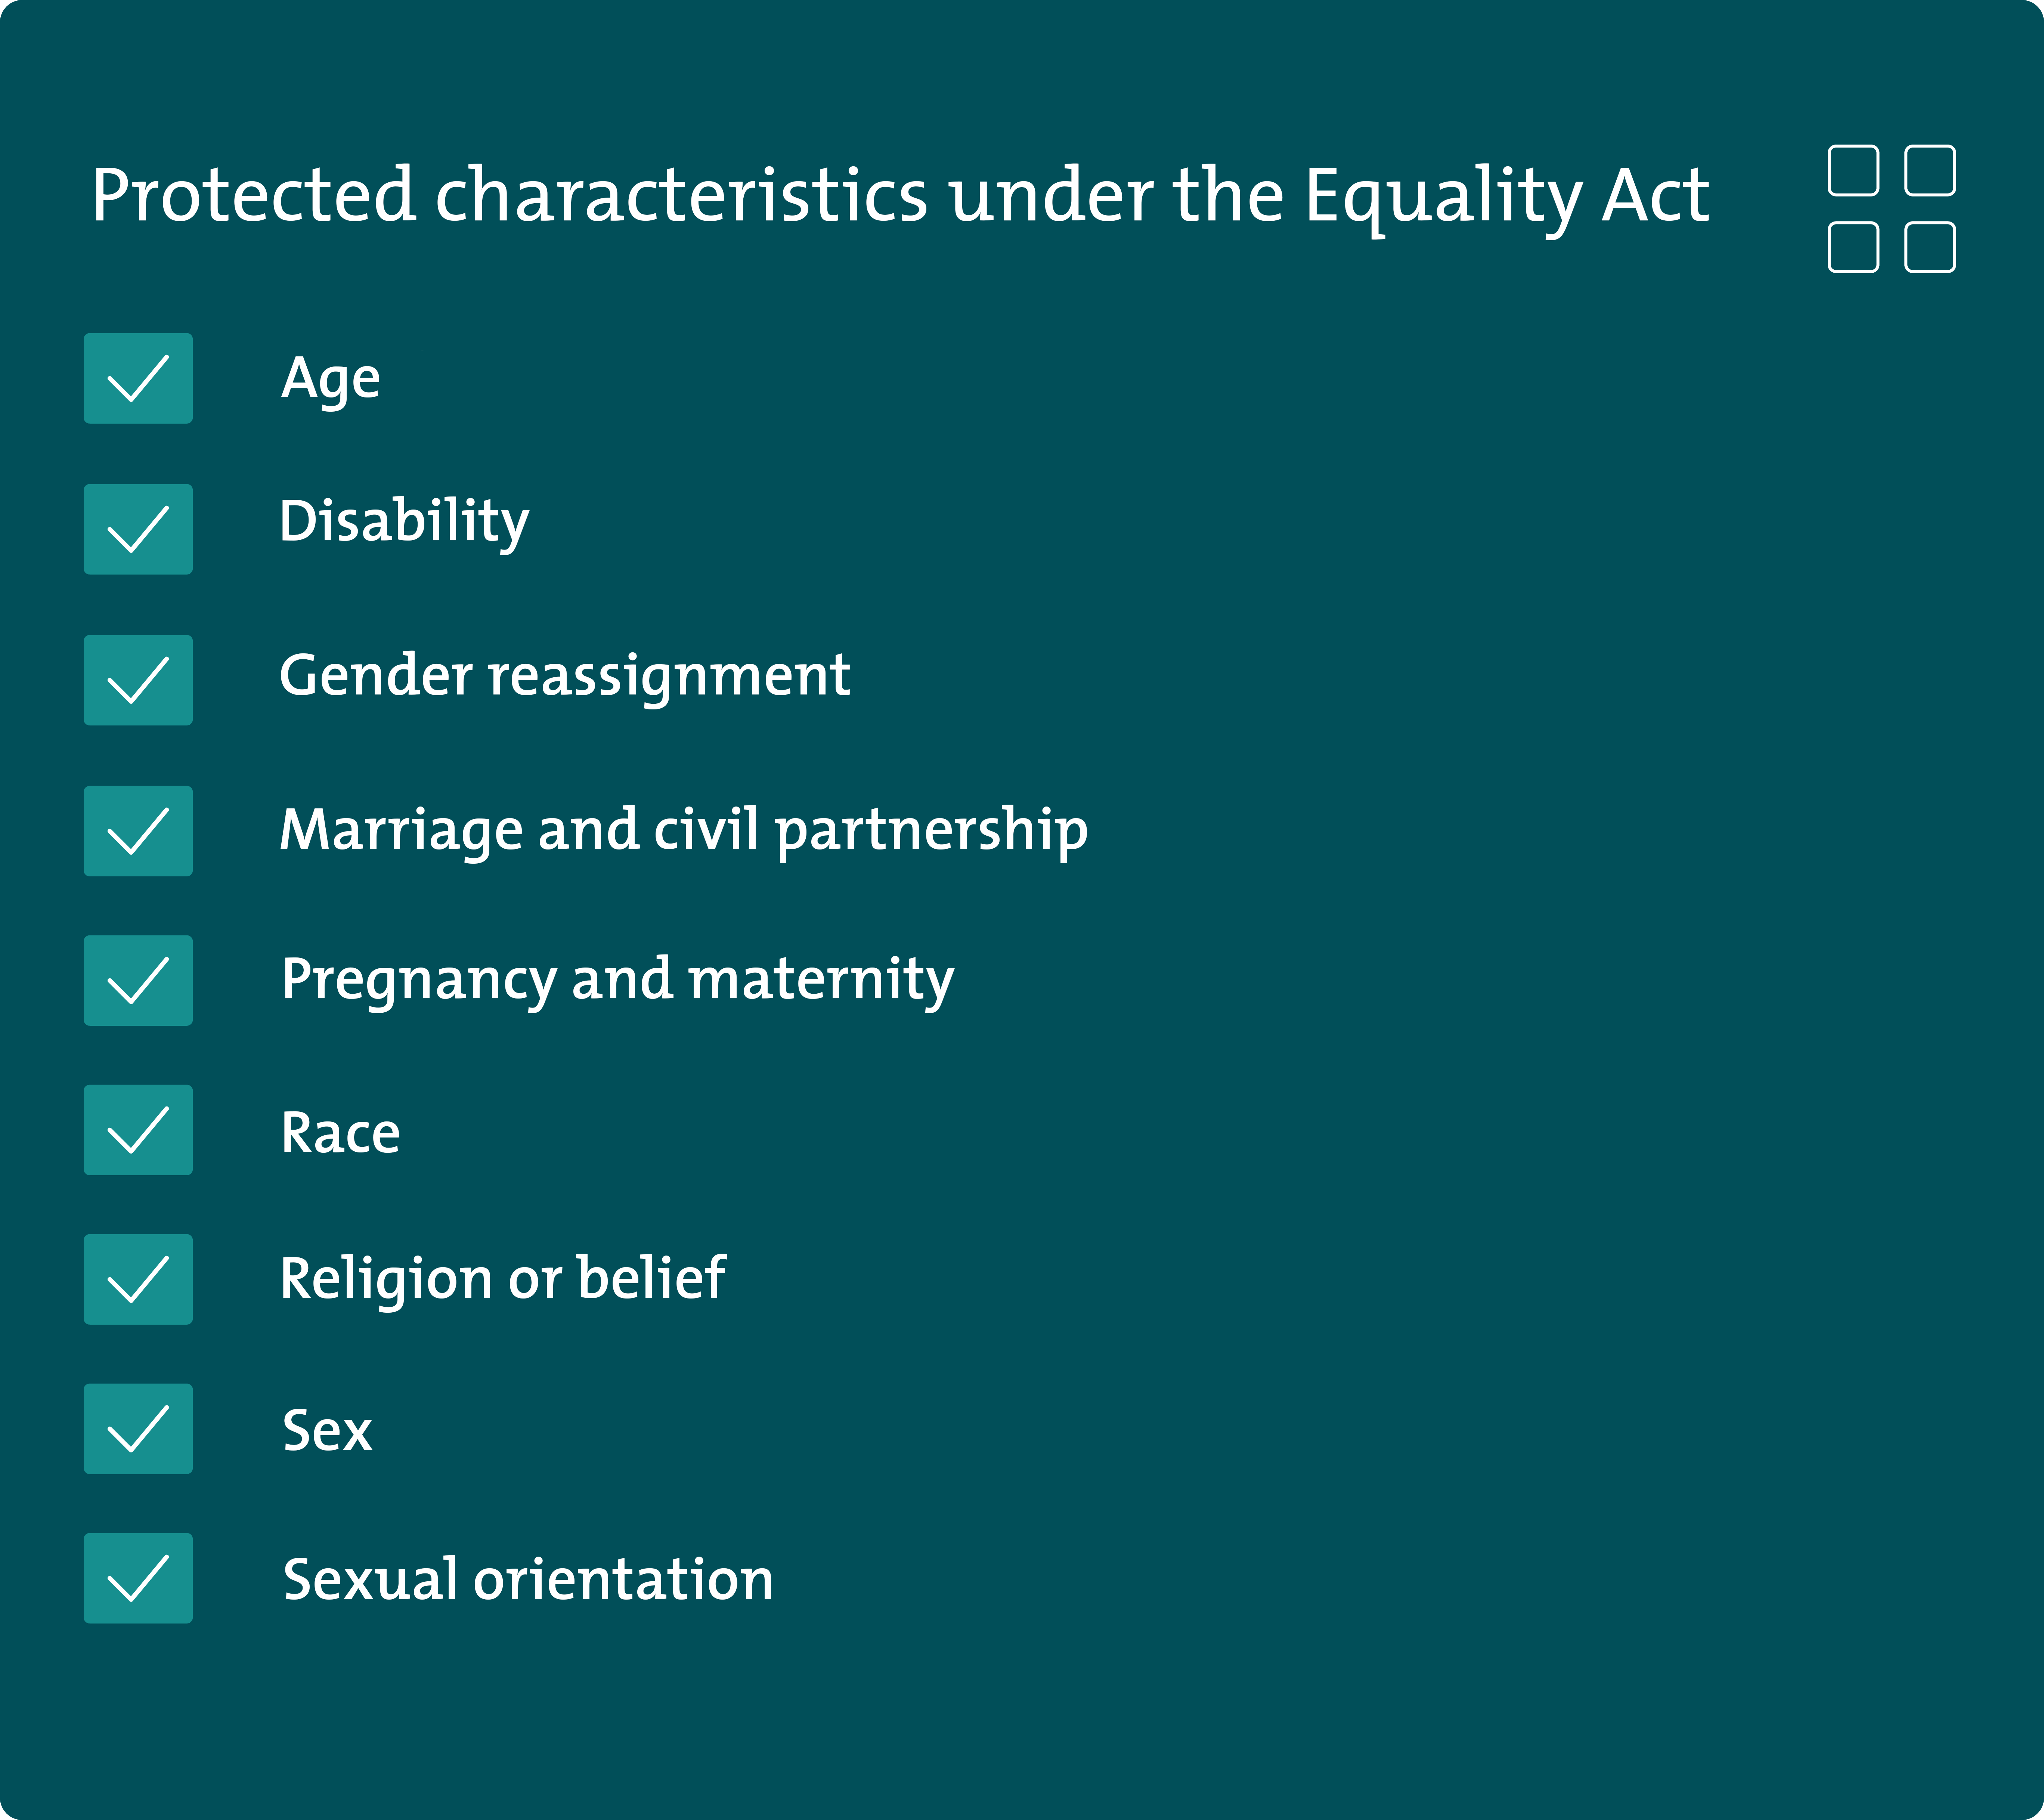The height and width of the screenshot is (1820, 2044).
Task: Toggle the Gender reassignment checkbox
Action: pyautogui.click(x=138, y=680)
